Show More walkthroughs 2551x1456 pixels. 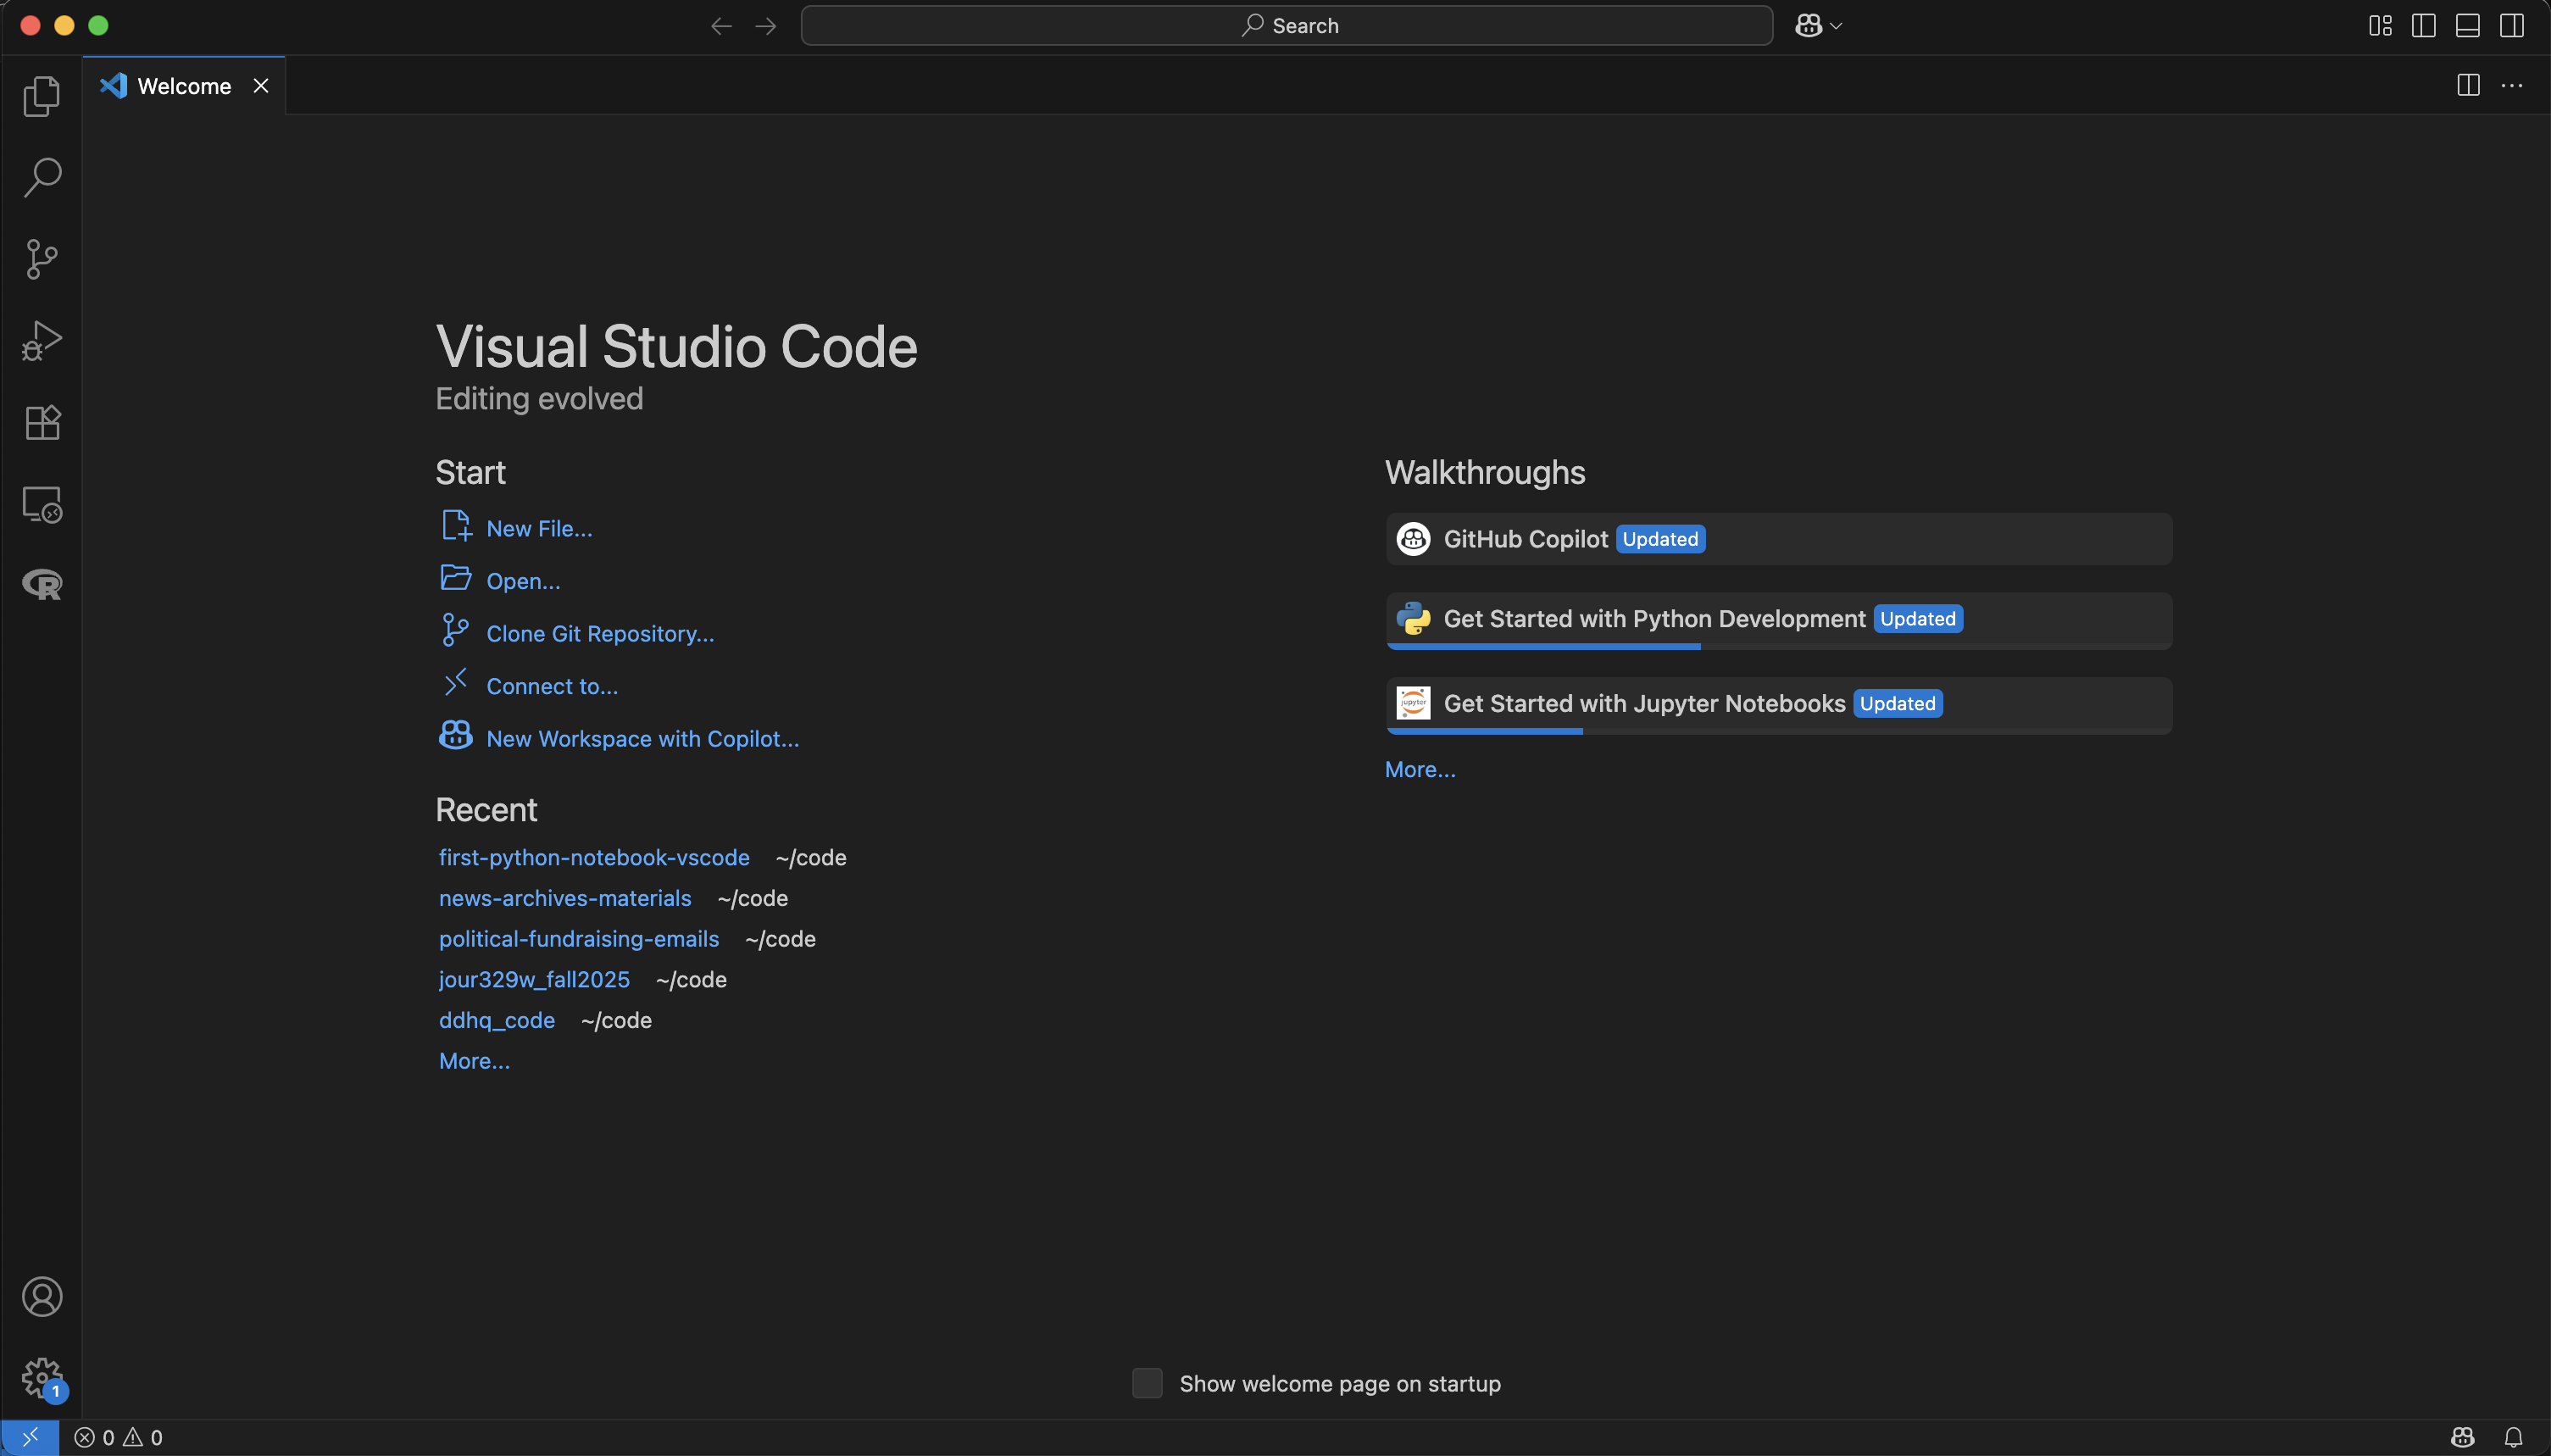(1420, 770)
